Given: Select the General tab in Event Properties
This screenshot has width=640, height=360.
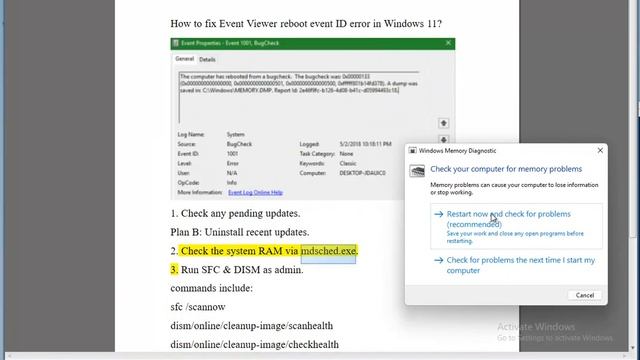Looking at the screenshot, I should [184, 59].
